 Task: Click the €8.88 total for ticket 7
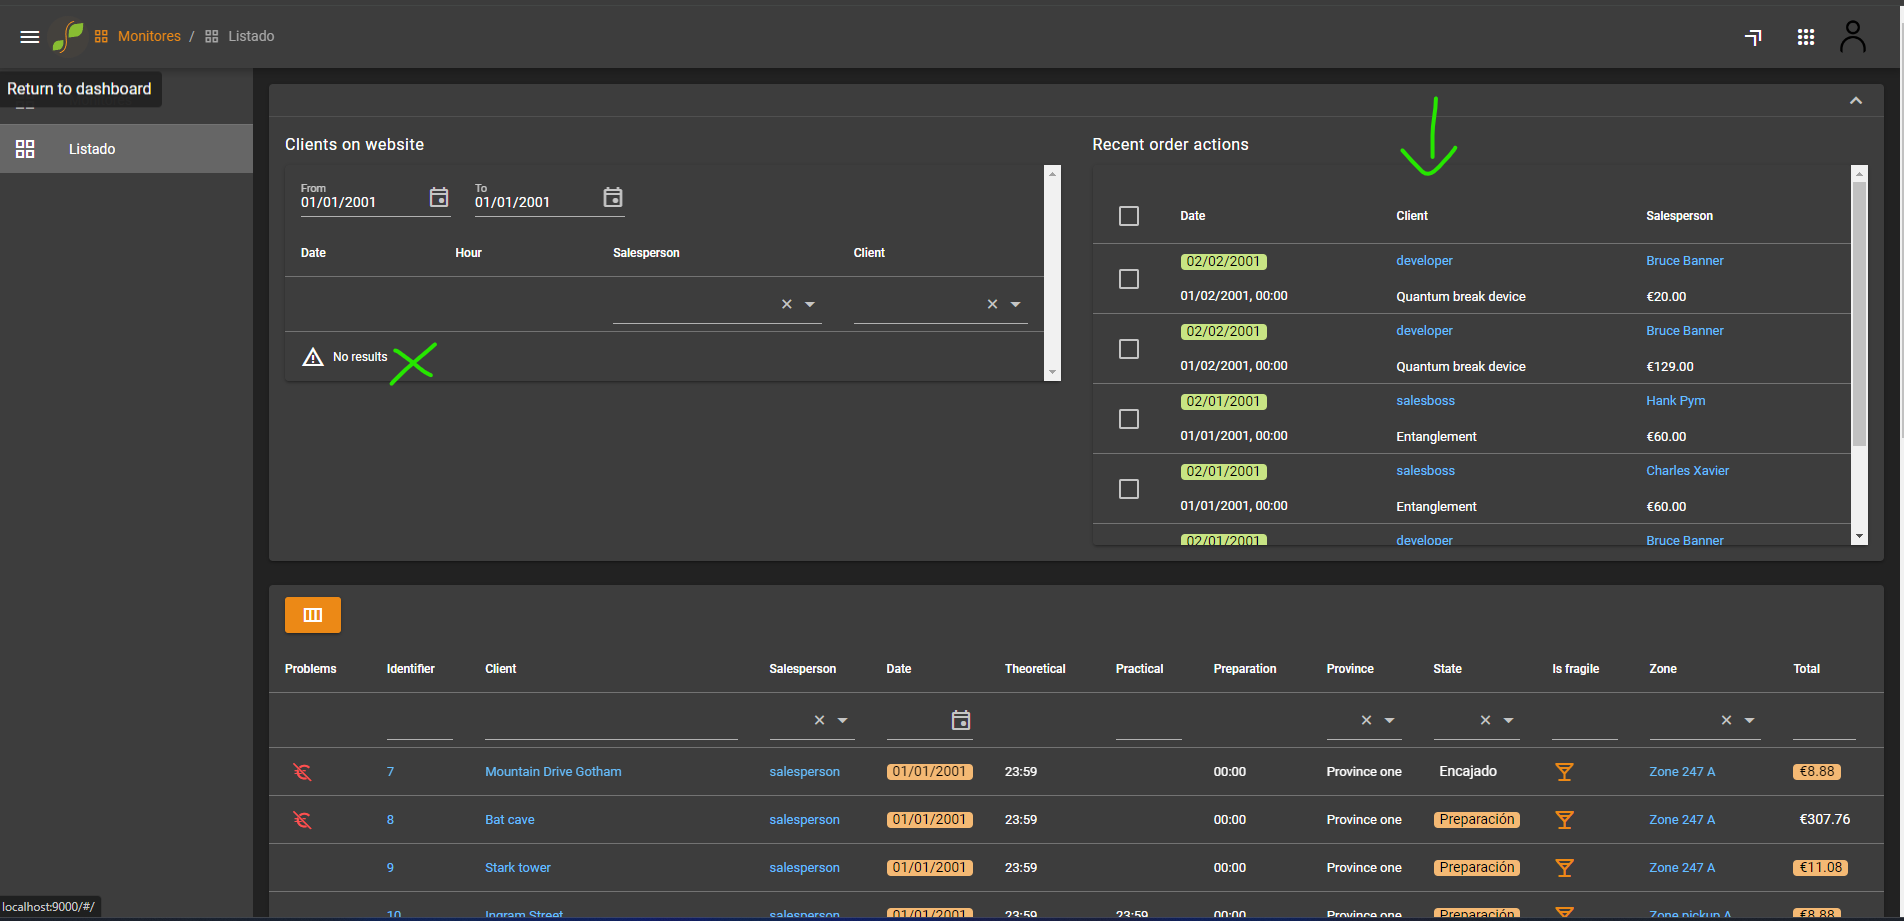1817,772
